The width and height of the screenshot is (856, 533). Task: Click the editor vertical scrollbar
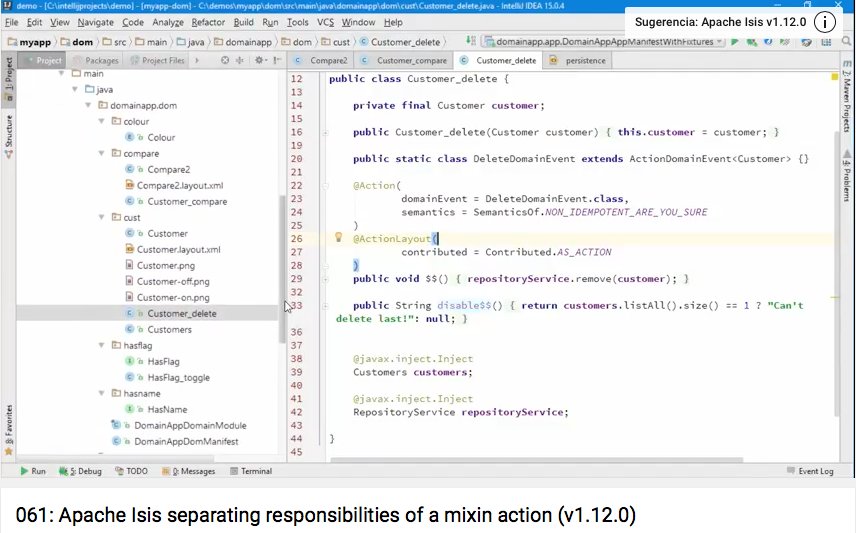tap(836, 273)
